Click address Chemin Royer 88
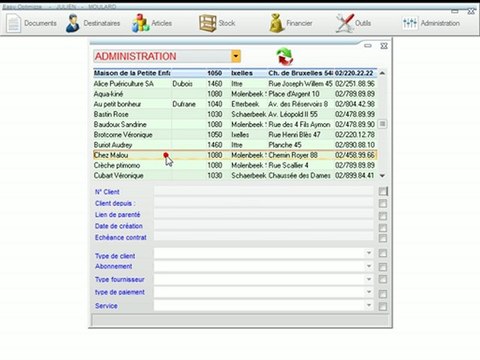The image size is (480, 360). 293,155
